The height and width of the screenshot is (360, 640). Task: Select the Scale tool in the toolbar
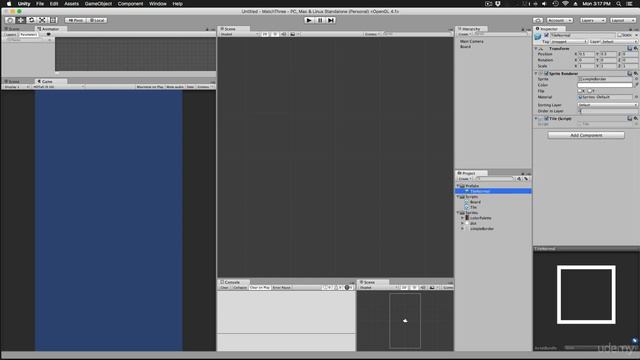point(42,20)
